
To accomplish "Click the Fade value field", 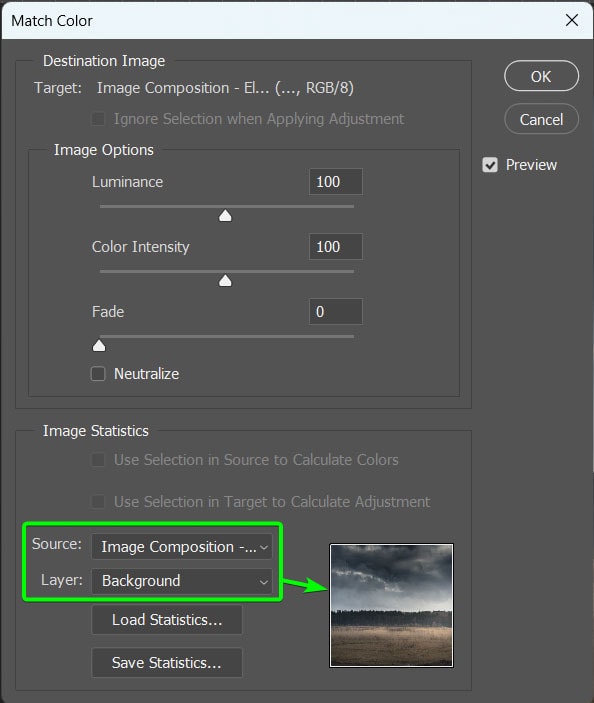I will pyautogui.click(x=336, y=312).
